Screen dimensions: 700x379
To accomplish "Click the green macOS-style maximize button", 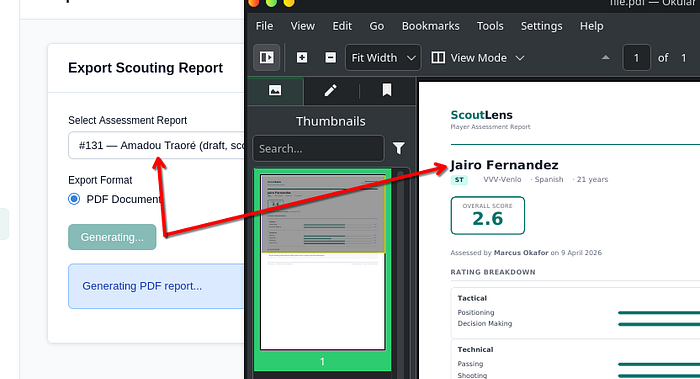I will click(271, 2).
